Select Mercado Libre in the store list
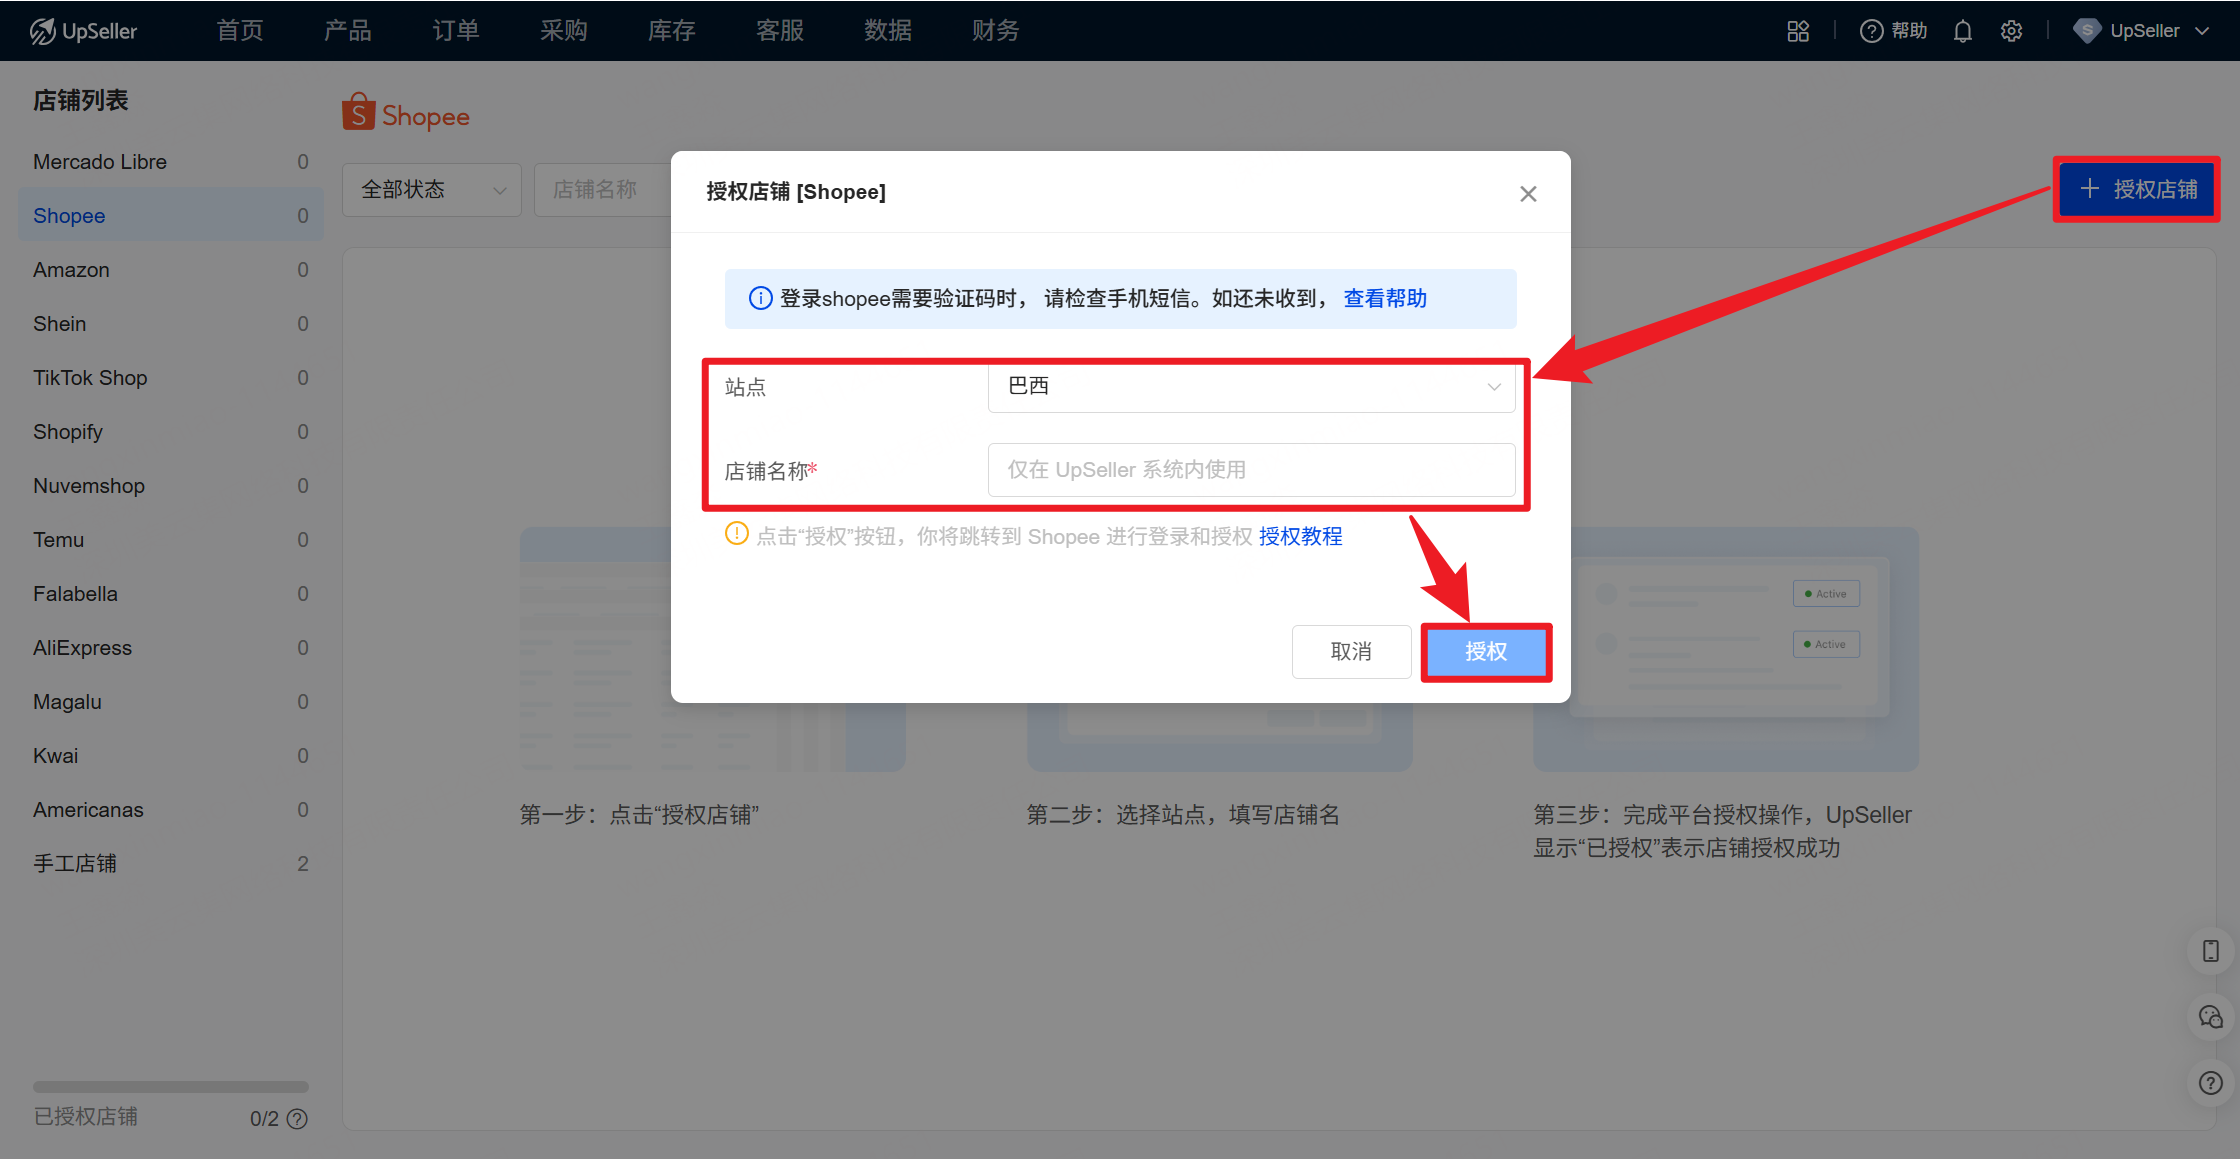 click(99, 161)
